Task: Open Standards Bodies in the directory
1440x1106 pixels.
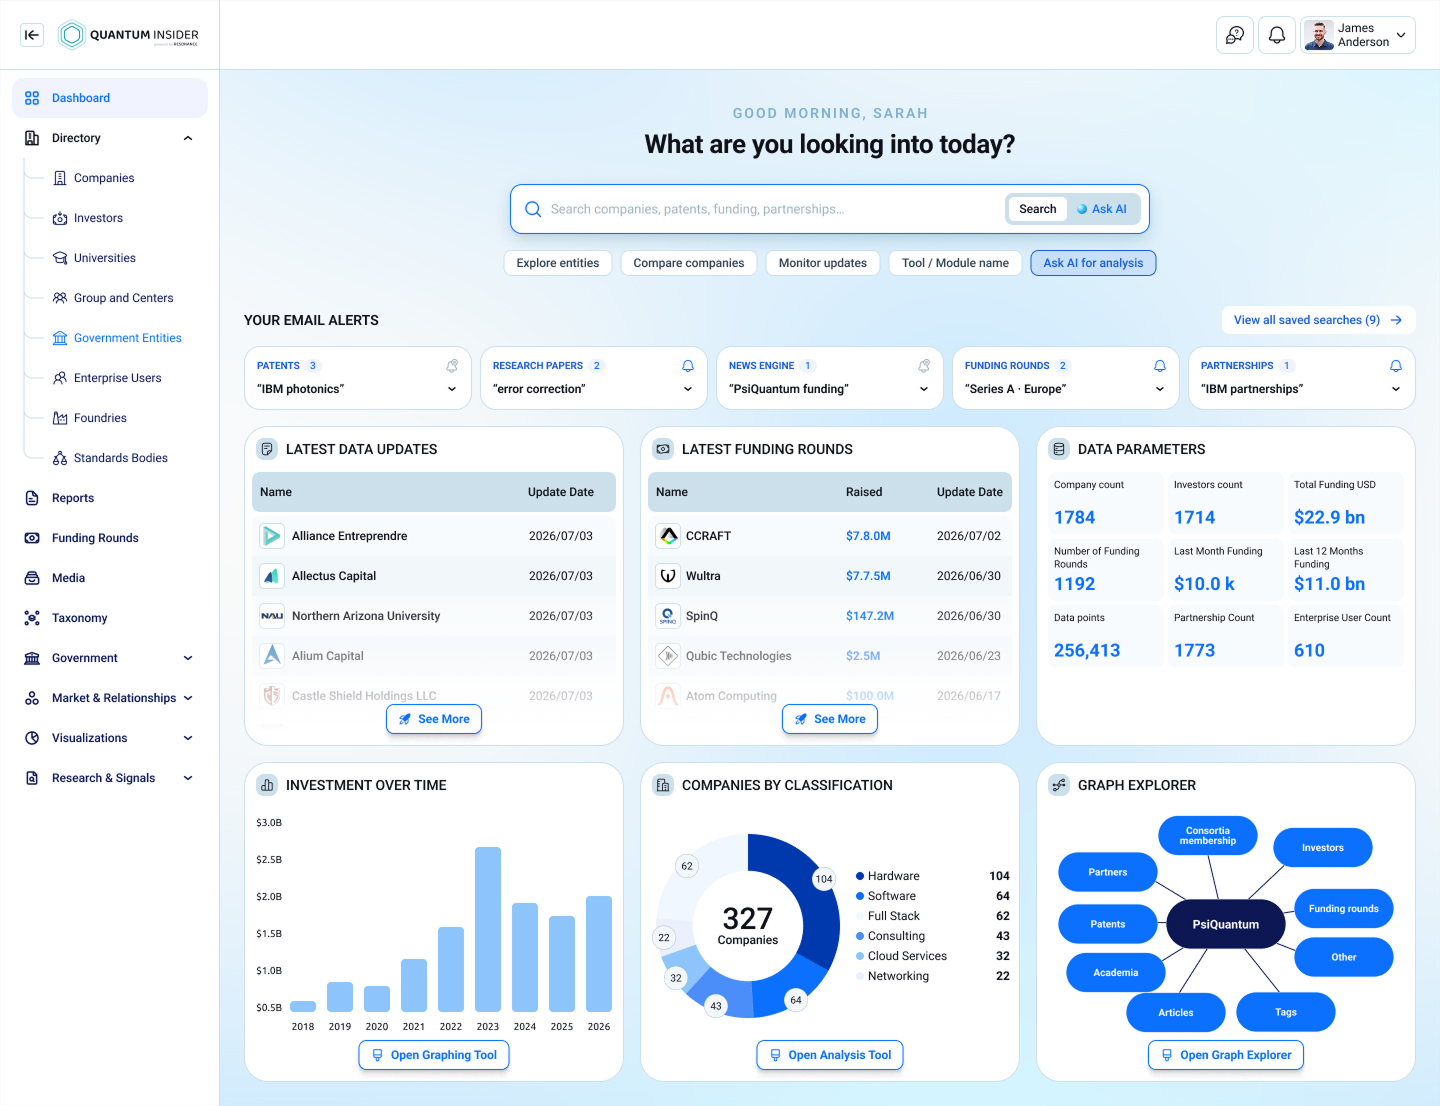Action: click(x=121, y=458)
